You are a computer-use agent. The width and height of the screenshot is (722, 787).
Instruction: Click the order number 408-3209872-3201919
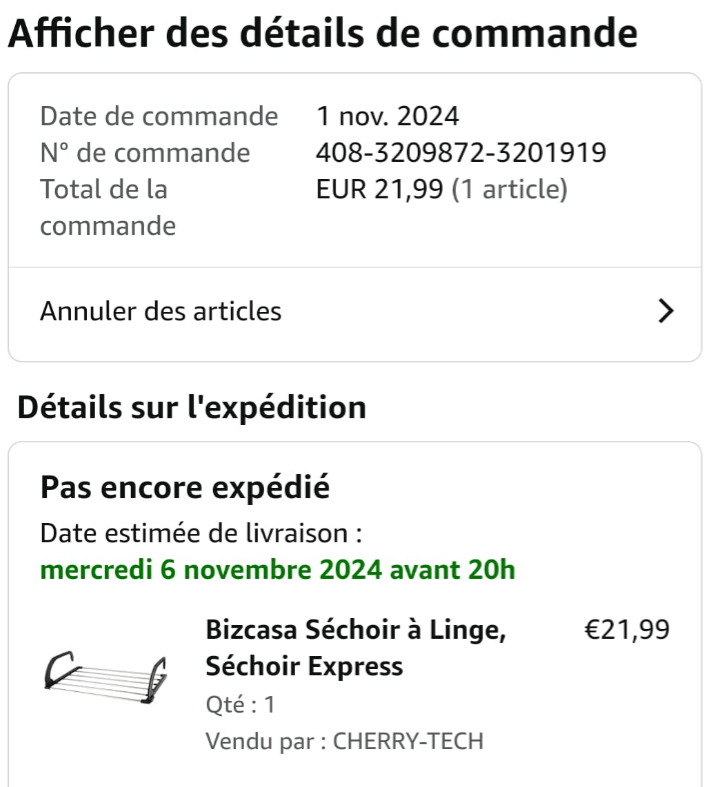pos(461,153)
